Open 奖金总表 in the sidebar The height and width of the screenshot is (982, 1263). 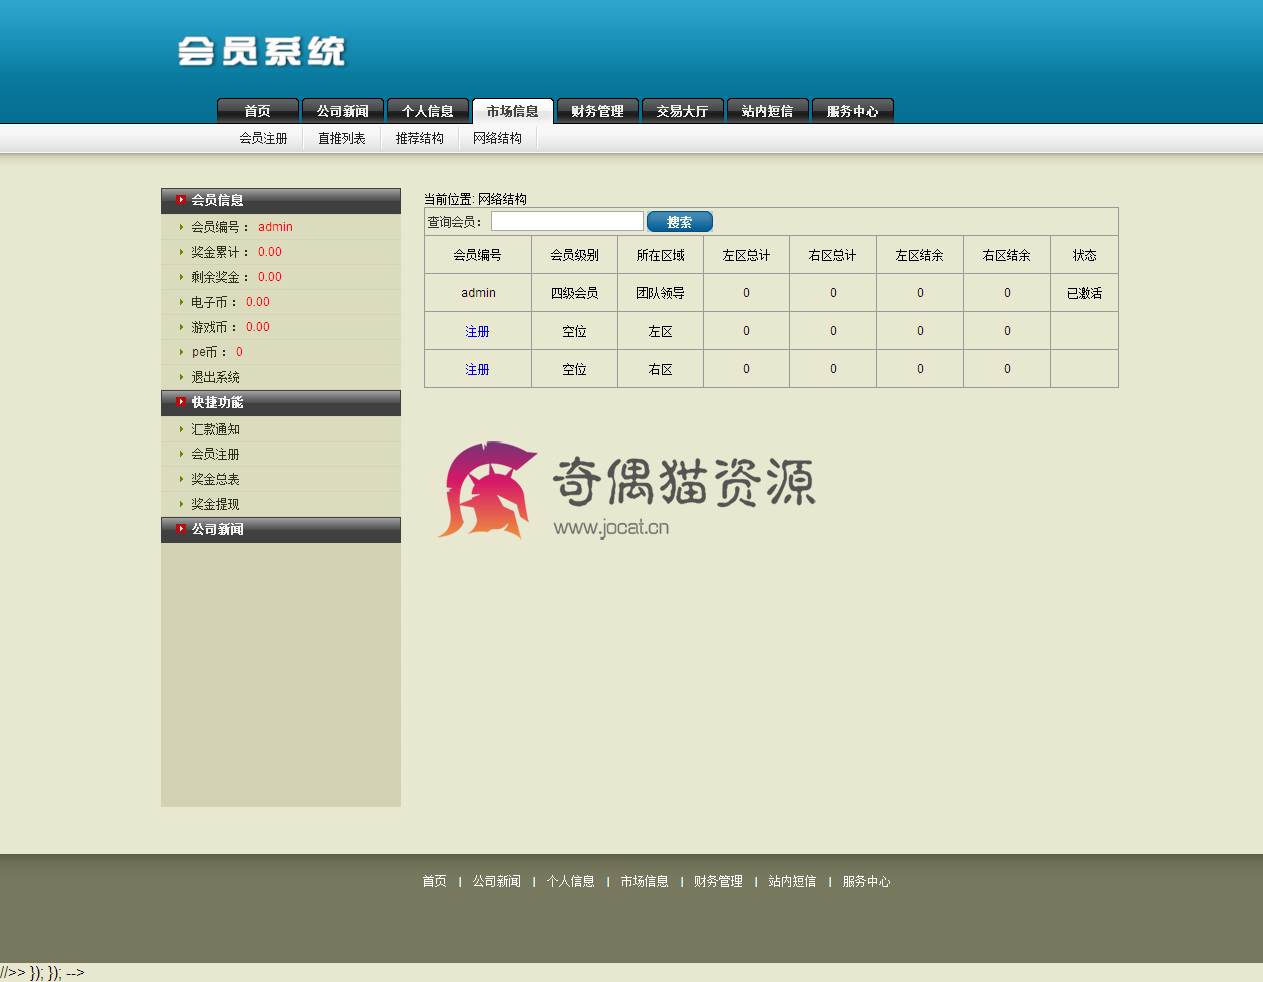click(216, 479)
